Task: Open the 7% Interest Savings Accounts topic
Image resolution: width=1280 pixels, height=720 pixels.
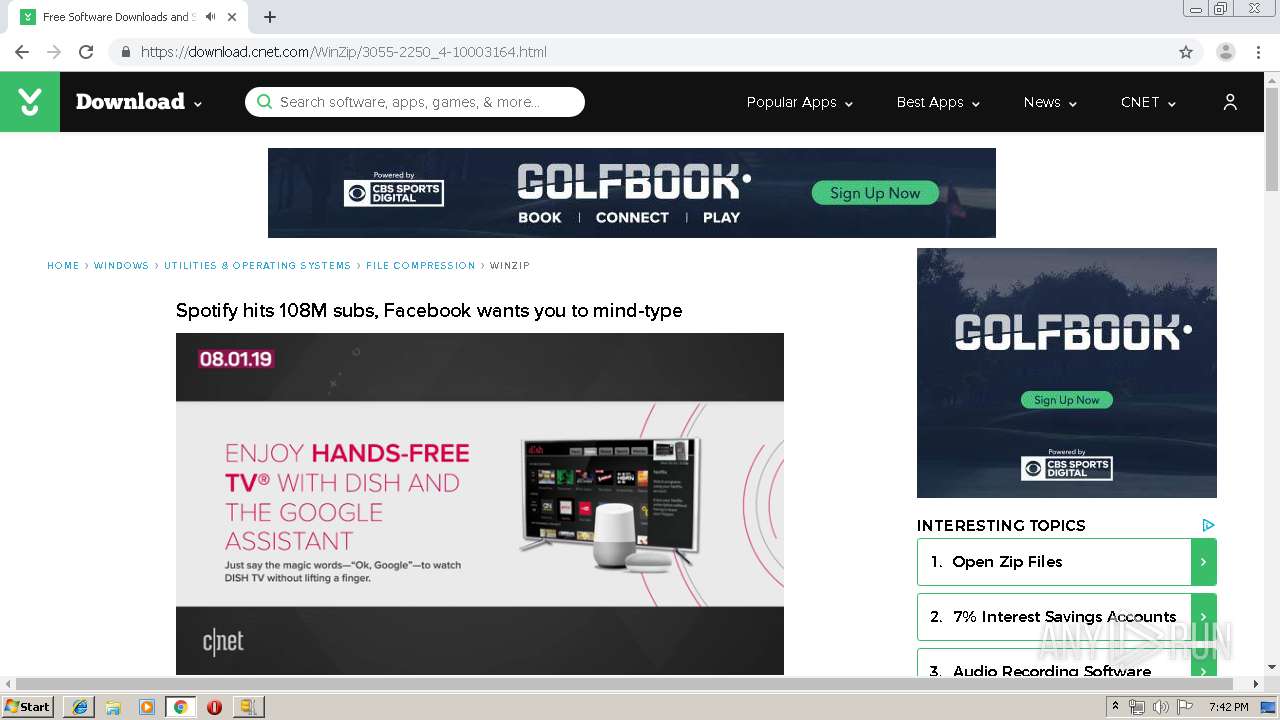Action: click(x=1065, y=617)
